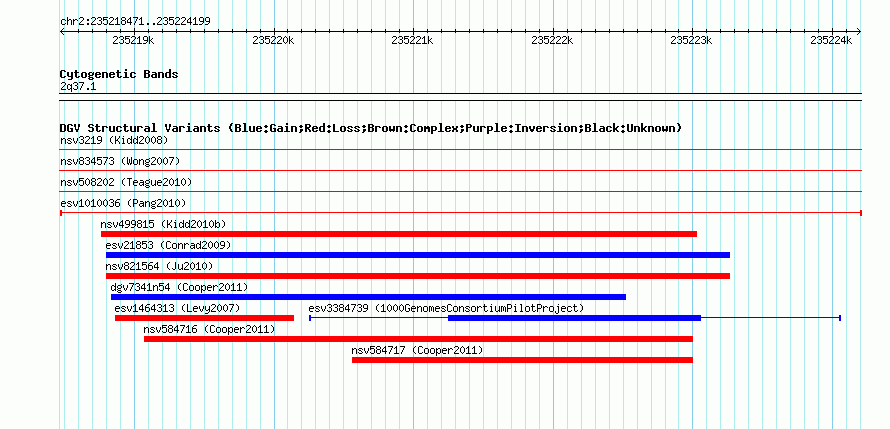Click the 2q37.1 band label
Viewport: 890px width, 429px height.
coord(77,87)
